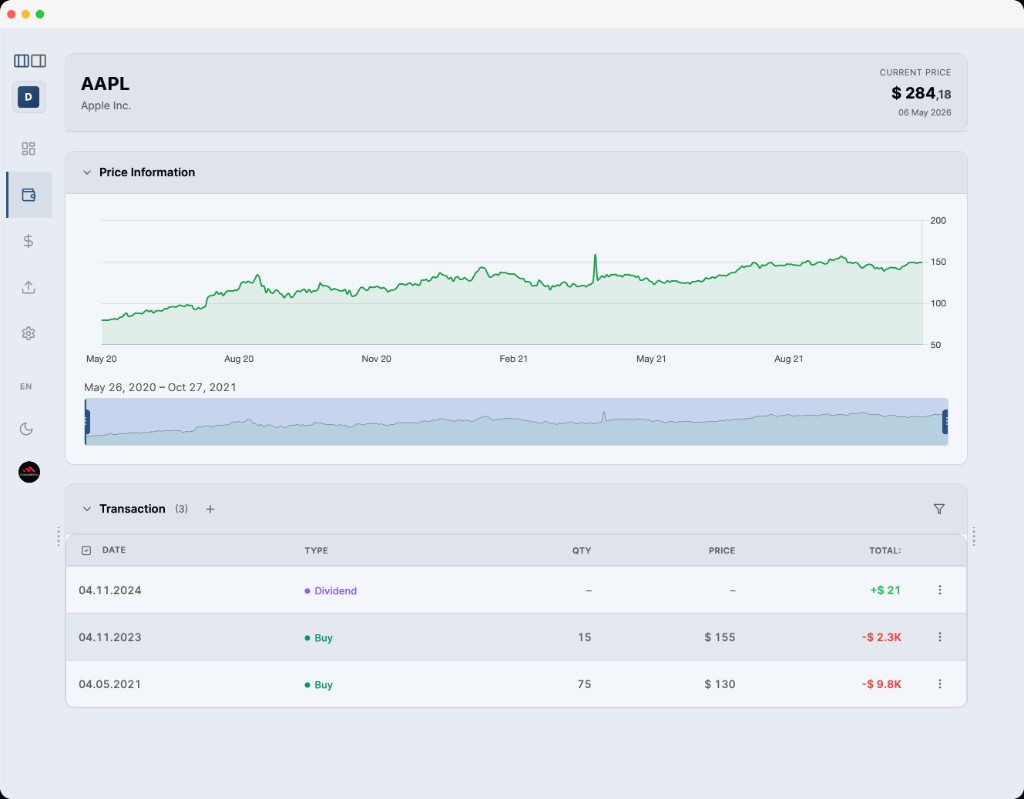Click the $ 130 price cell
The image size is (1024, 799).
click(x=720, y=685)
